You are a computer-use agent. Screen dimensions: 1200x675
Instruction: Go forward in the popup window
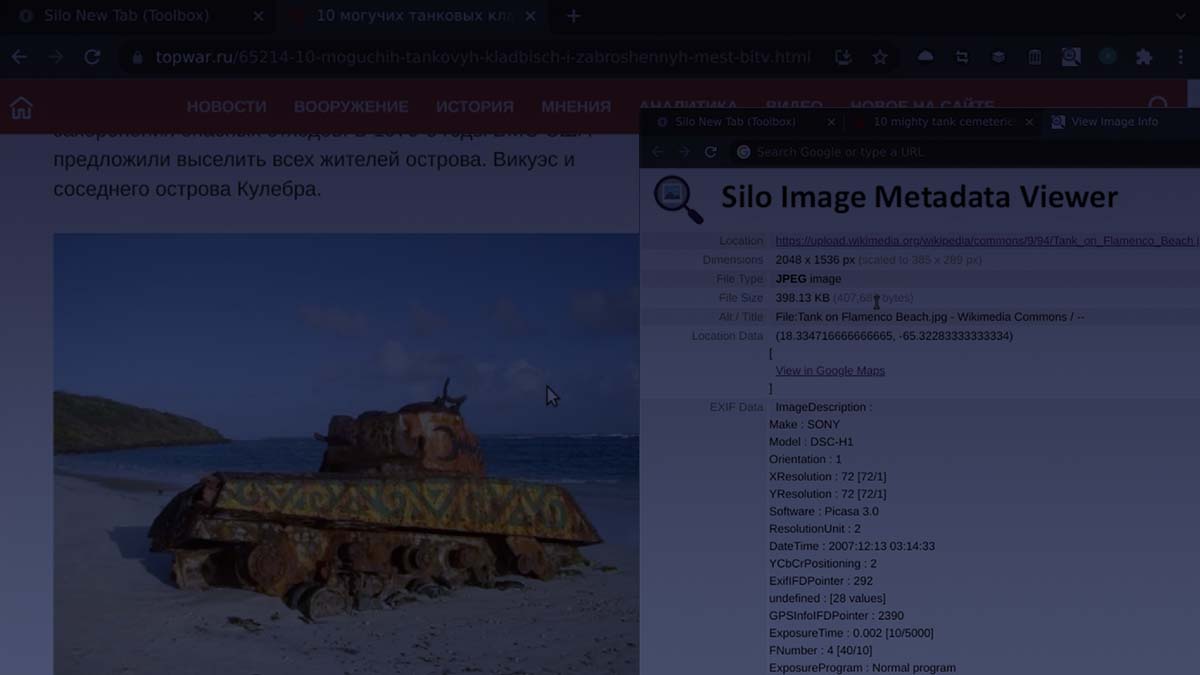click(684, 152)
